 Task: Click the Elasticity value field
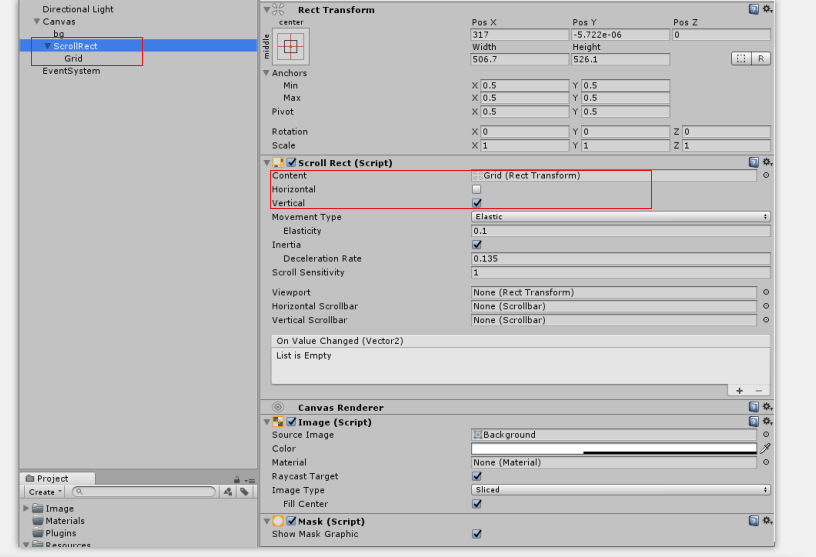click(620, 231)
